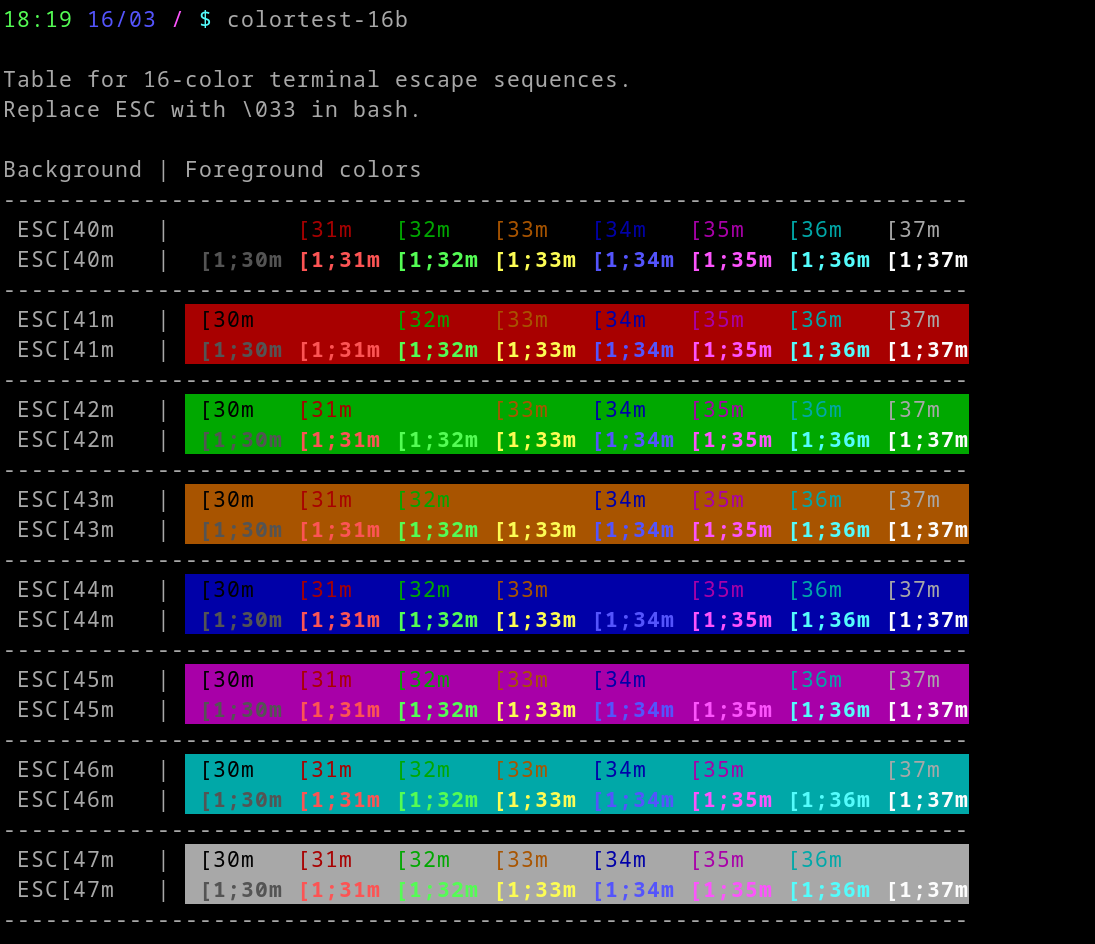Click the 16/03 date in the prompt
1095x944 pixels.
tap(120, 19)
